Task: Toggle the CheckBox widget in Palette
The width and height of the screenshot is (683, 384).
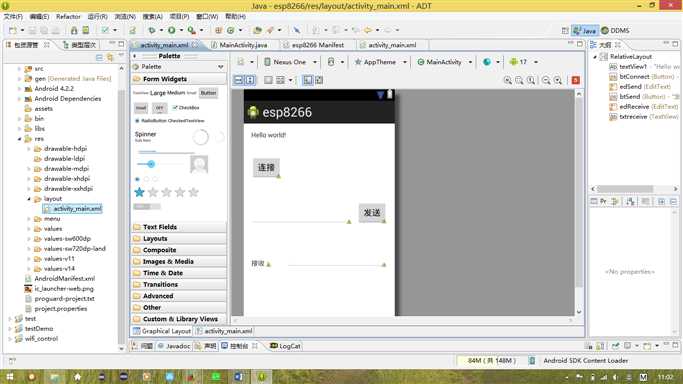Action: click(186, 108)
